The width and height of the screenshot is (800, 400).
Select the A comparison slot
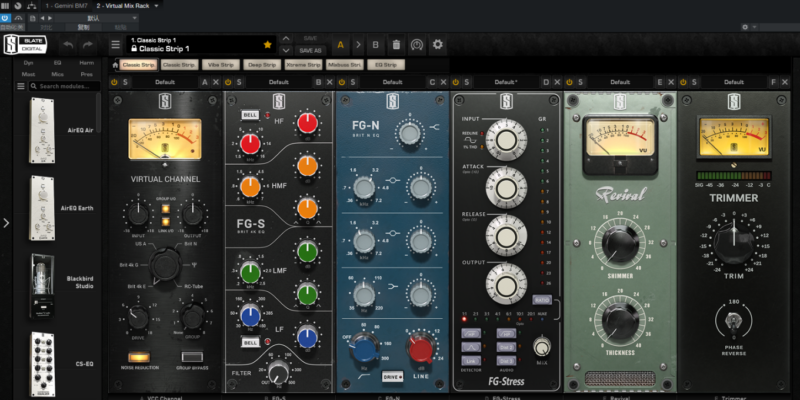(340, 45)
